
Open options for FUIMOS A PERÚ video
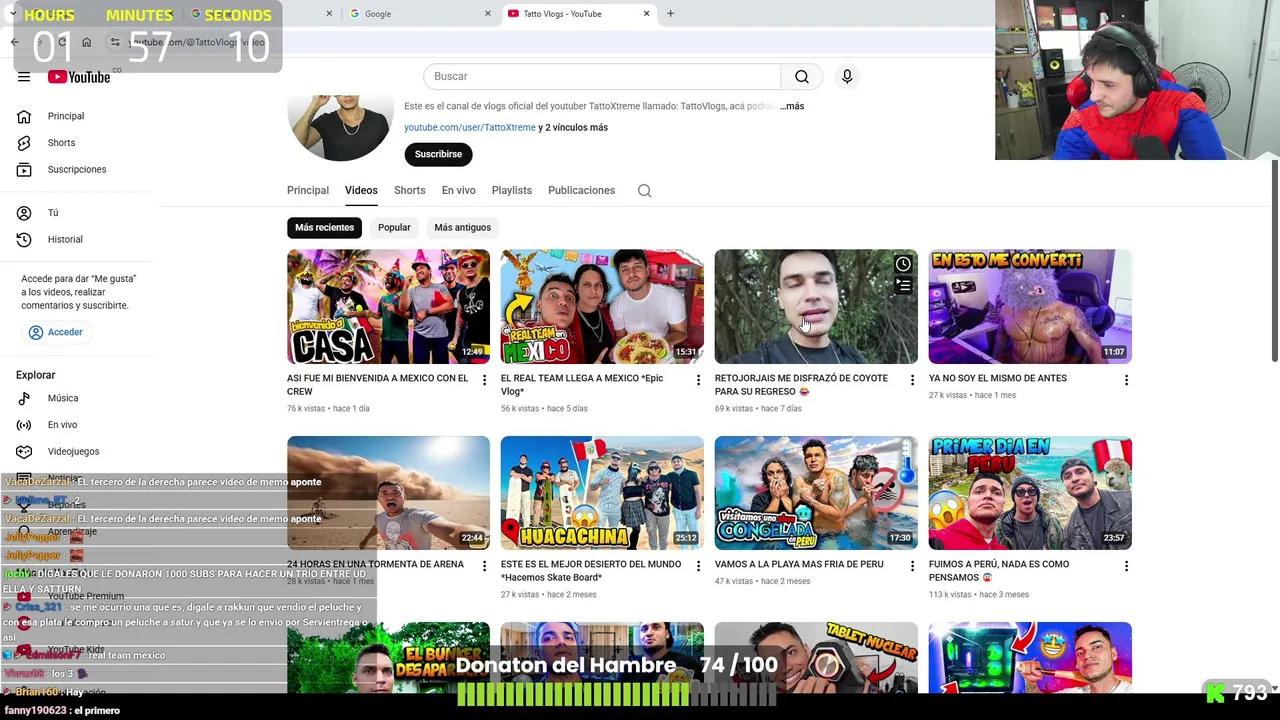coord(1126,566)
